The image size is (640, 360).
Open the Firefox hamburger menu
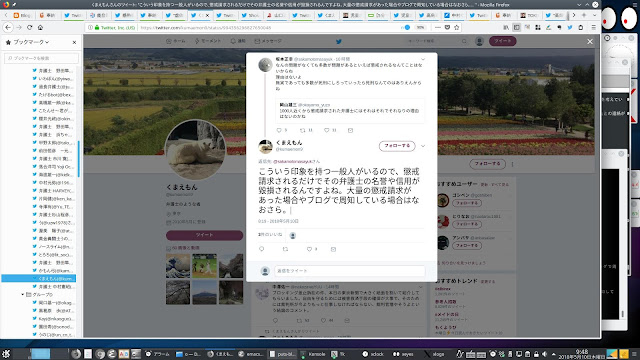[x=593, y=27]
